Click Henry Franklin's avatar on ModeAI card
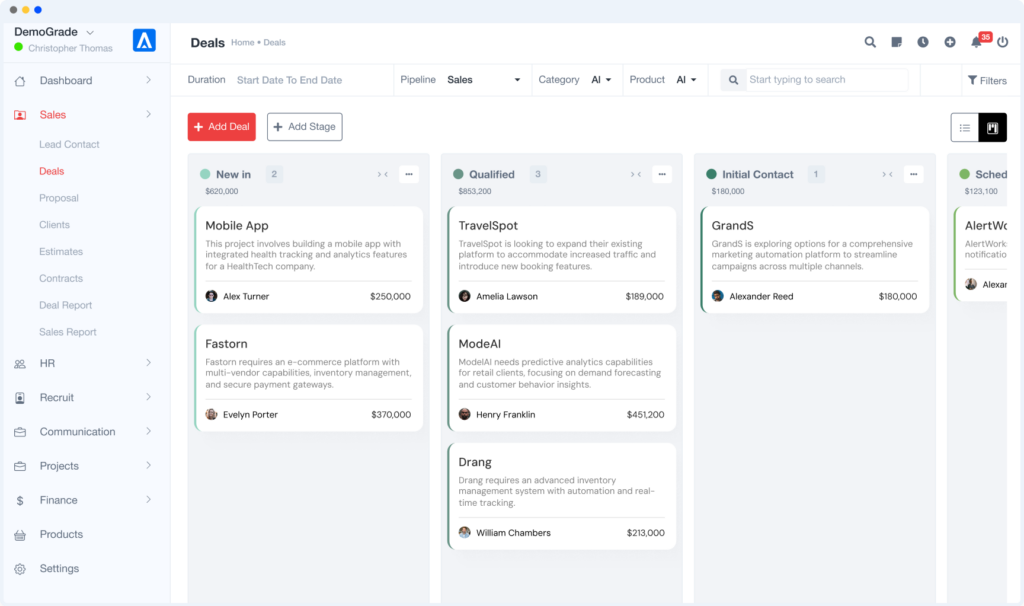Screen dimensions: 1024x606 click(x=464, y=414)
